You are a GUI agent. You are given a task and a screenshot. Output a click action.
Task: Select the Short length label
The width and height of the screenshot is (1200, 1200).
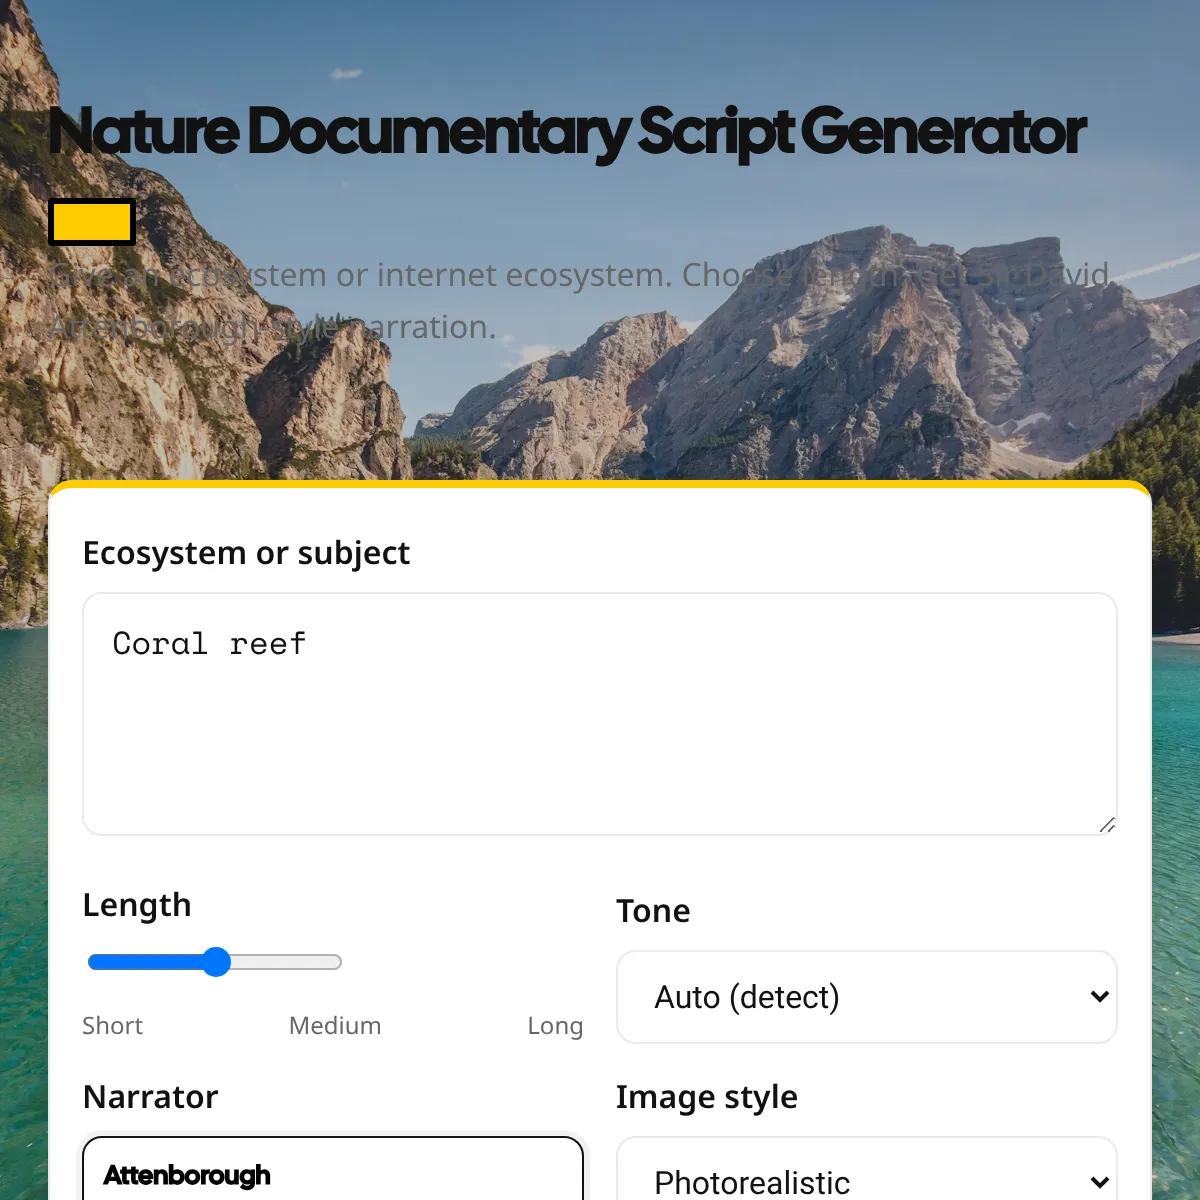tap(112, 1026)
